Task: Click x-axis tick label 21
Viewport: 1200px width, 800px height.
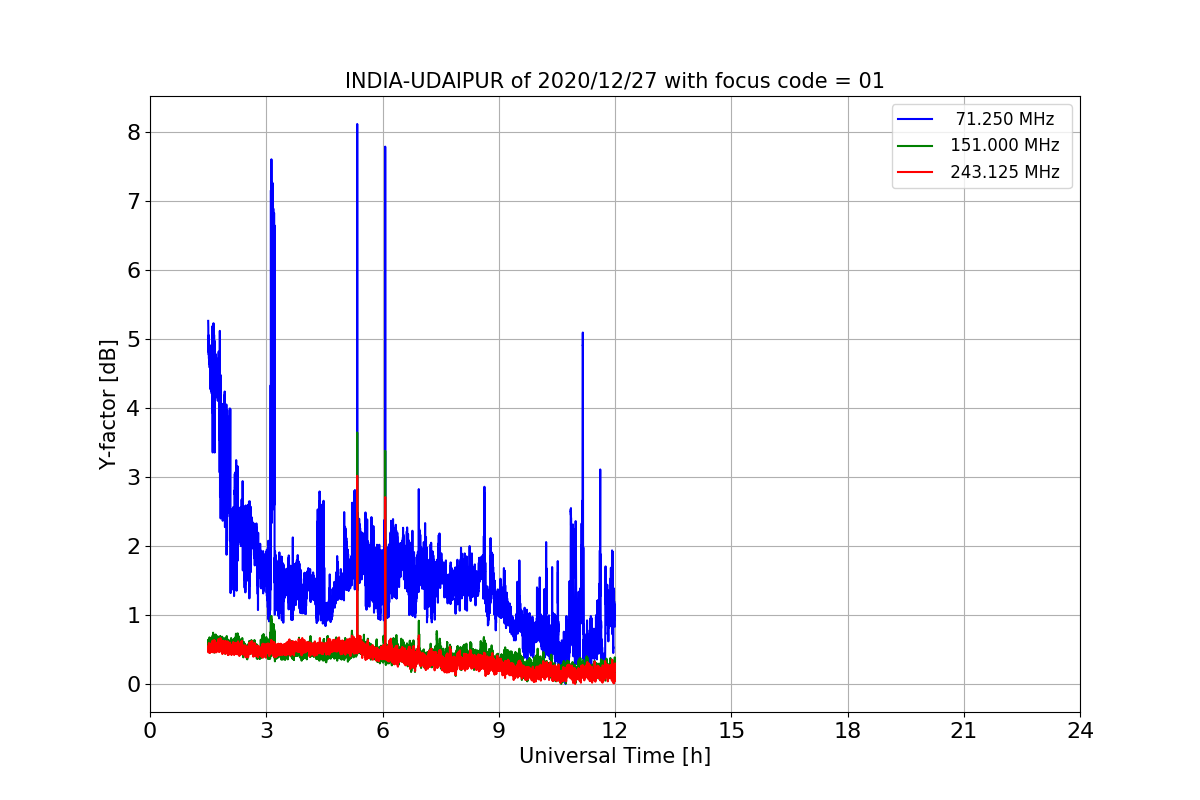Action: [x=964, y=731]
